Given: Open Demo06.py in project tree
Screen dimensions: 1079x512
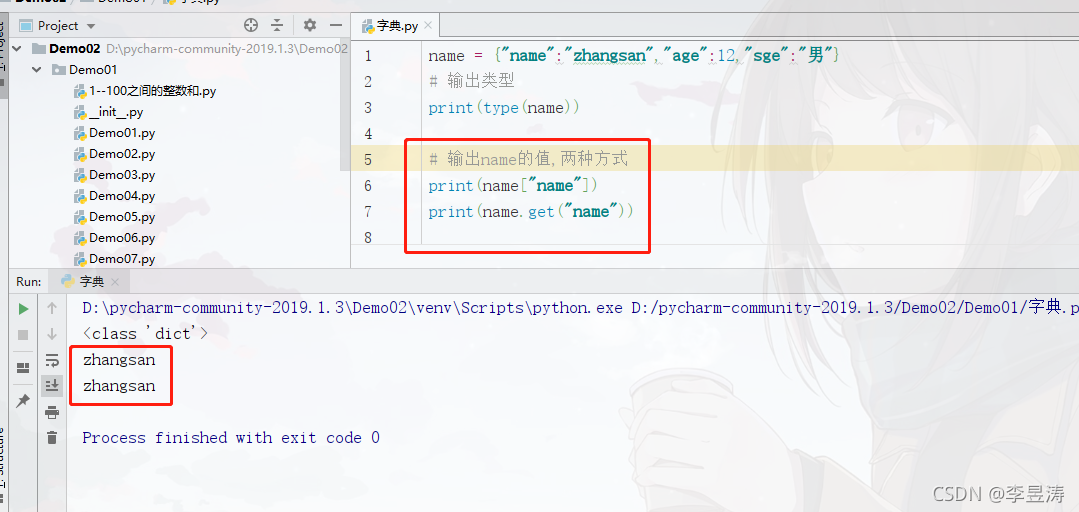Looking at the screenshot, I should 122,237.
